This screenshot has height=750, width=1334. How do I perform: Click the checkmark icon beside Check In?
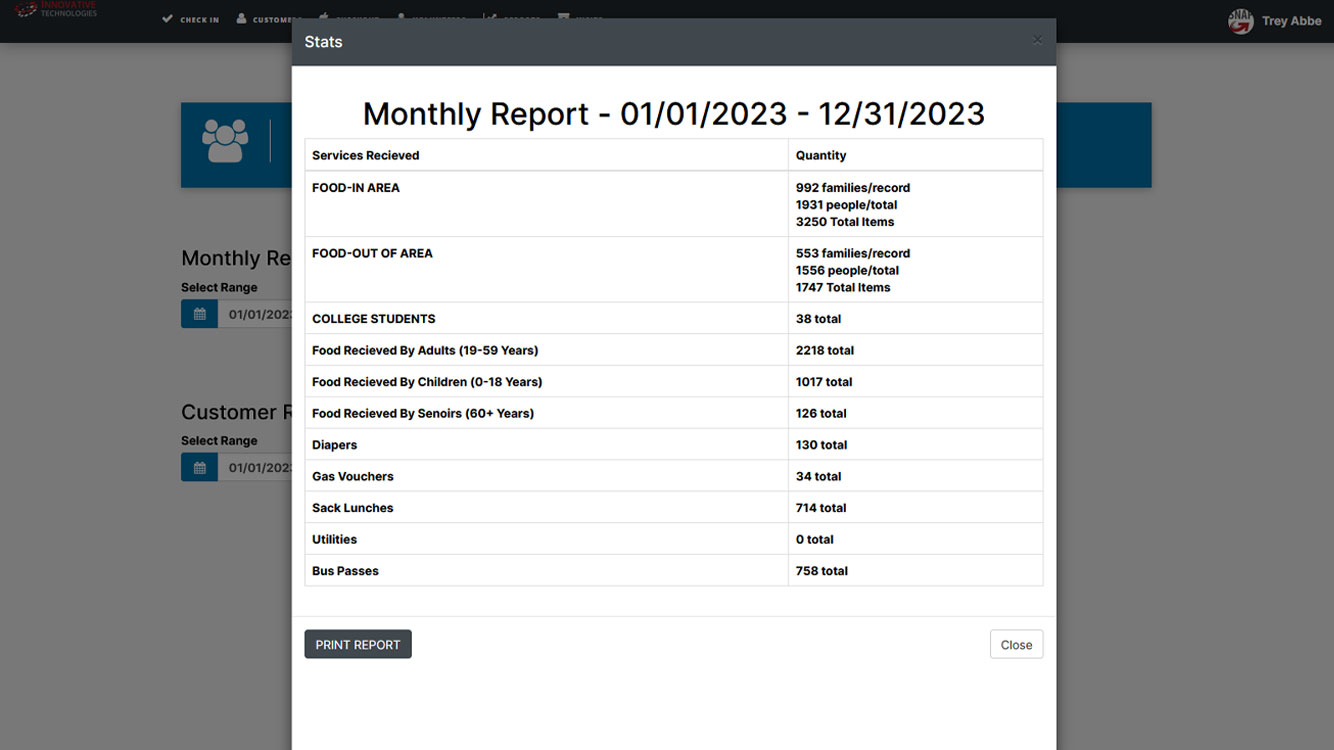pos(167,19)
